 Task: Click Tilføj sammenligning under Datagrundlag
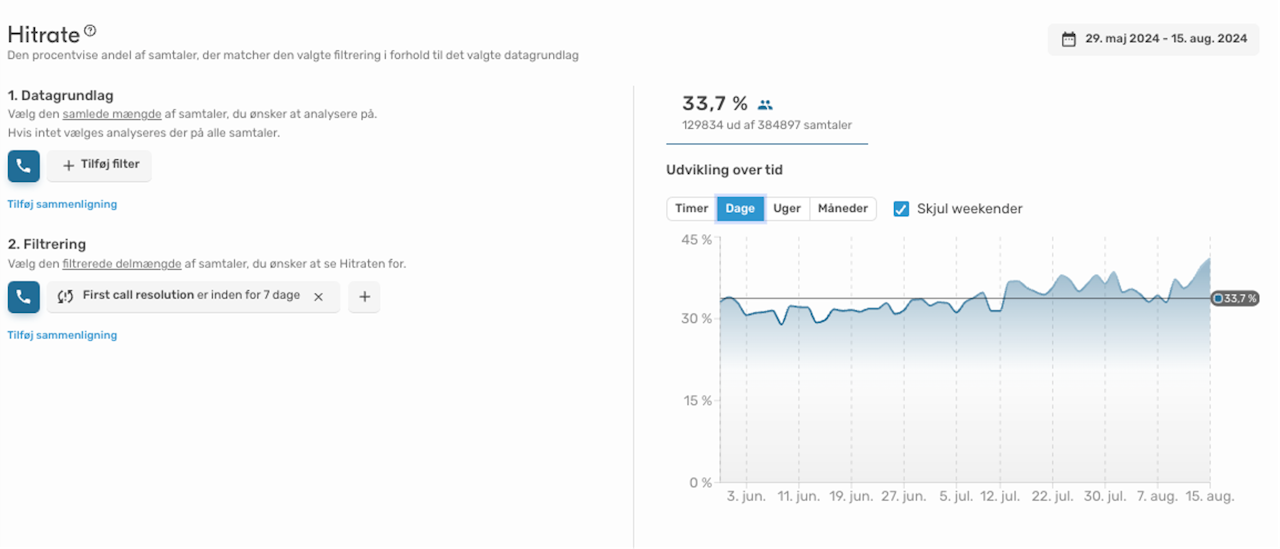(62, 204)
